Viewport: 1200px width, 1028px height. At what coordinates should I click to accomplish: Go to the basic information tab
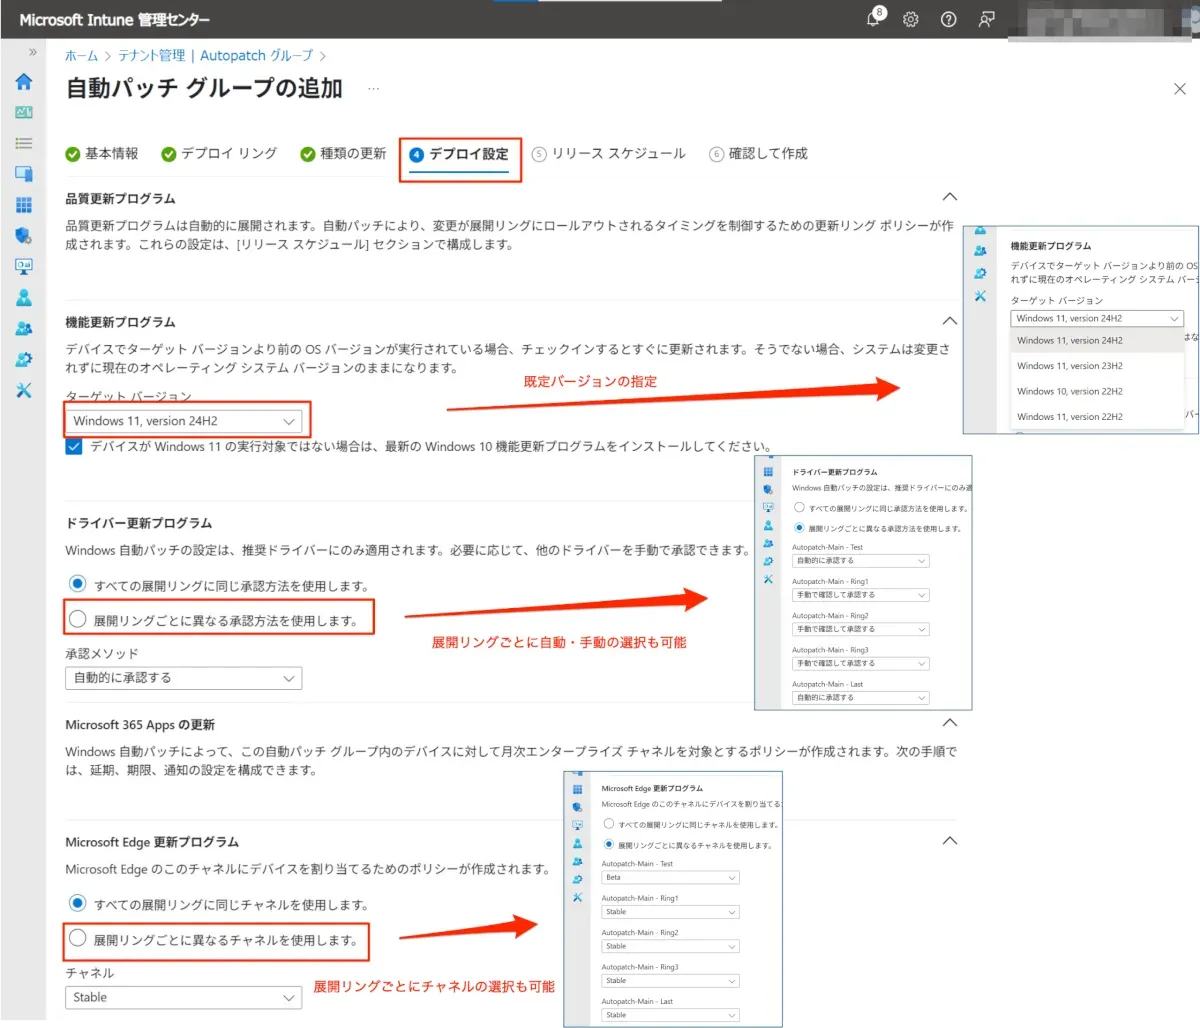(x=102, y=154)
